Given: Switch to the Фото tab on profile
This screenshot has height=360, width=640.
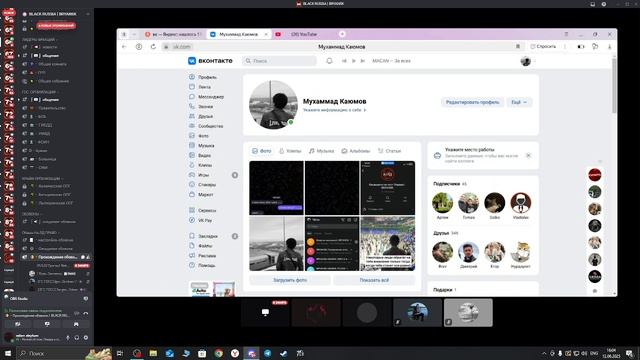Looking at the screenshot, I should (262, 151).
